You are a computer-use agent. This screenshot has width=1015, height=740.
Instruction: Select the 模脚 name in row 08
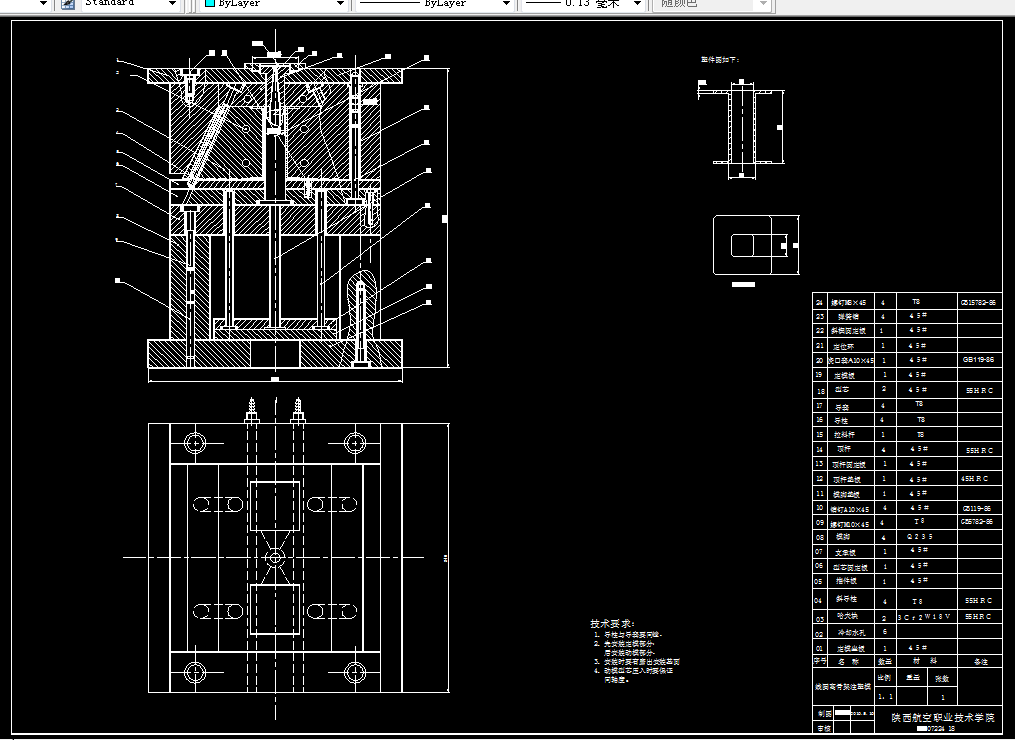843,537
